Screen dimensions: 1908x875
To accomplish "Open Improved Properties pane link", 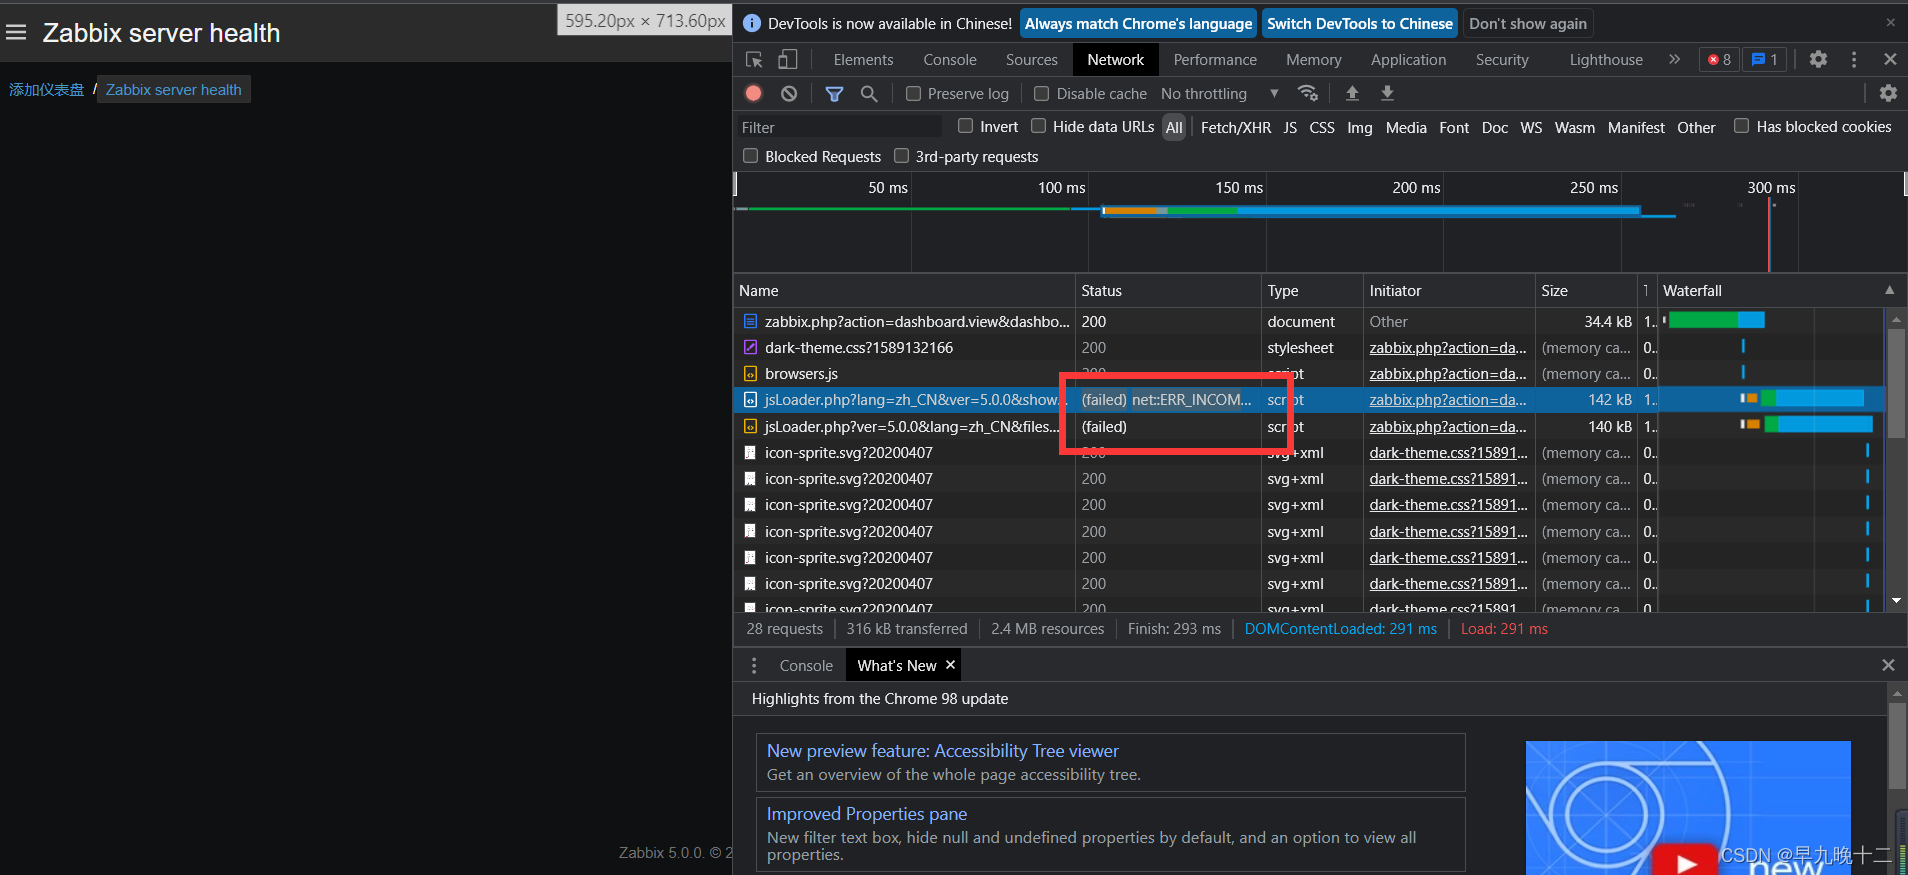I will [867, 814].
